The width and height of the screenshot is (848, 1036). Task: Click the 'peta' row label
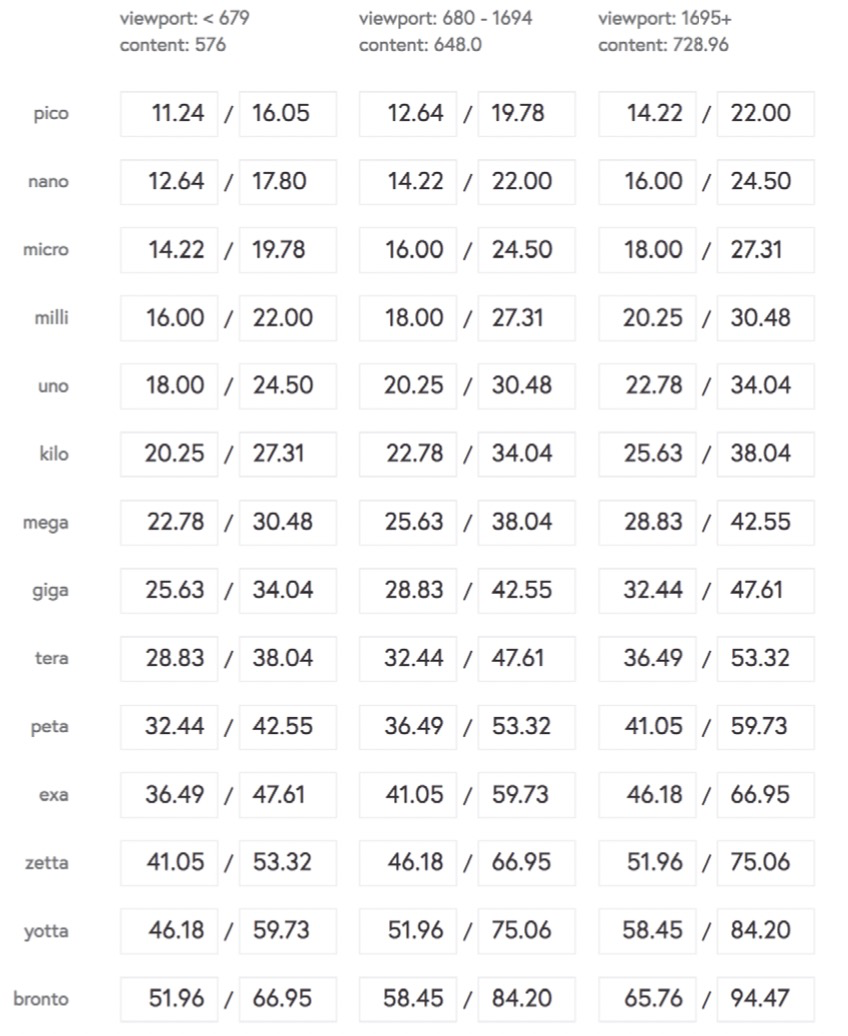[50, 727]
